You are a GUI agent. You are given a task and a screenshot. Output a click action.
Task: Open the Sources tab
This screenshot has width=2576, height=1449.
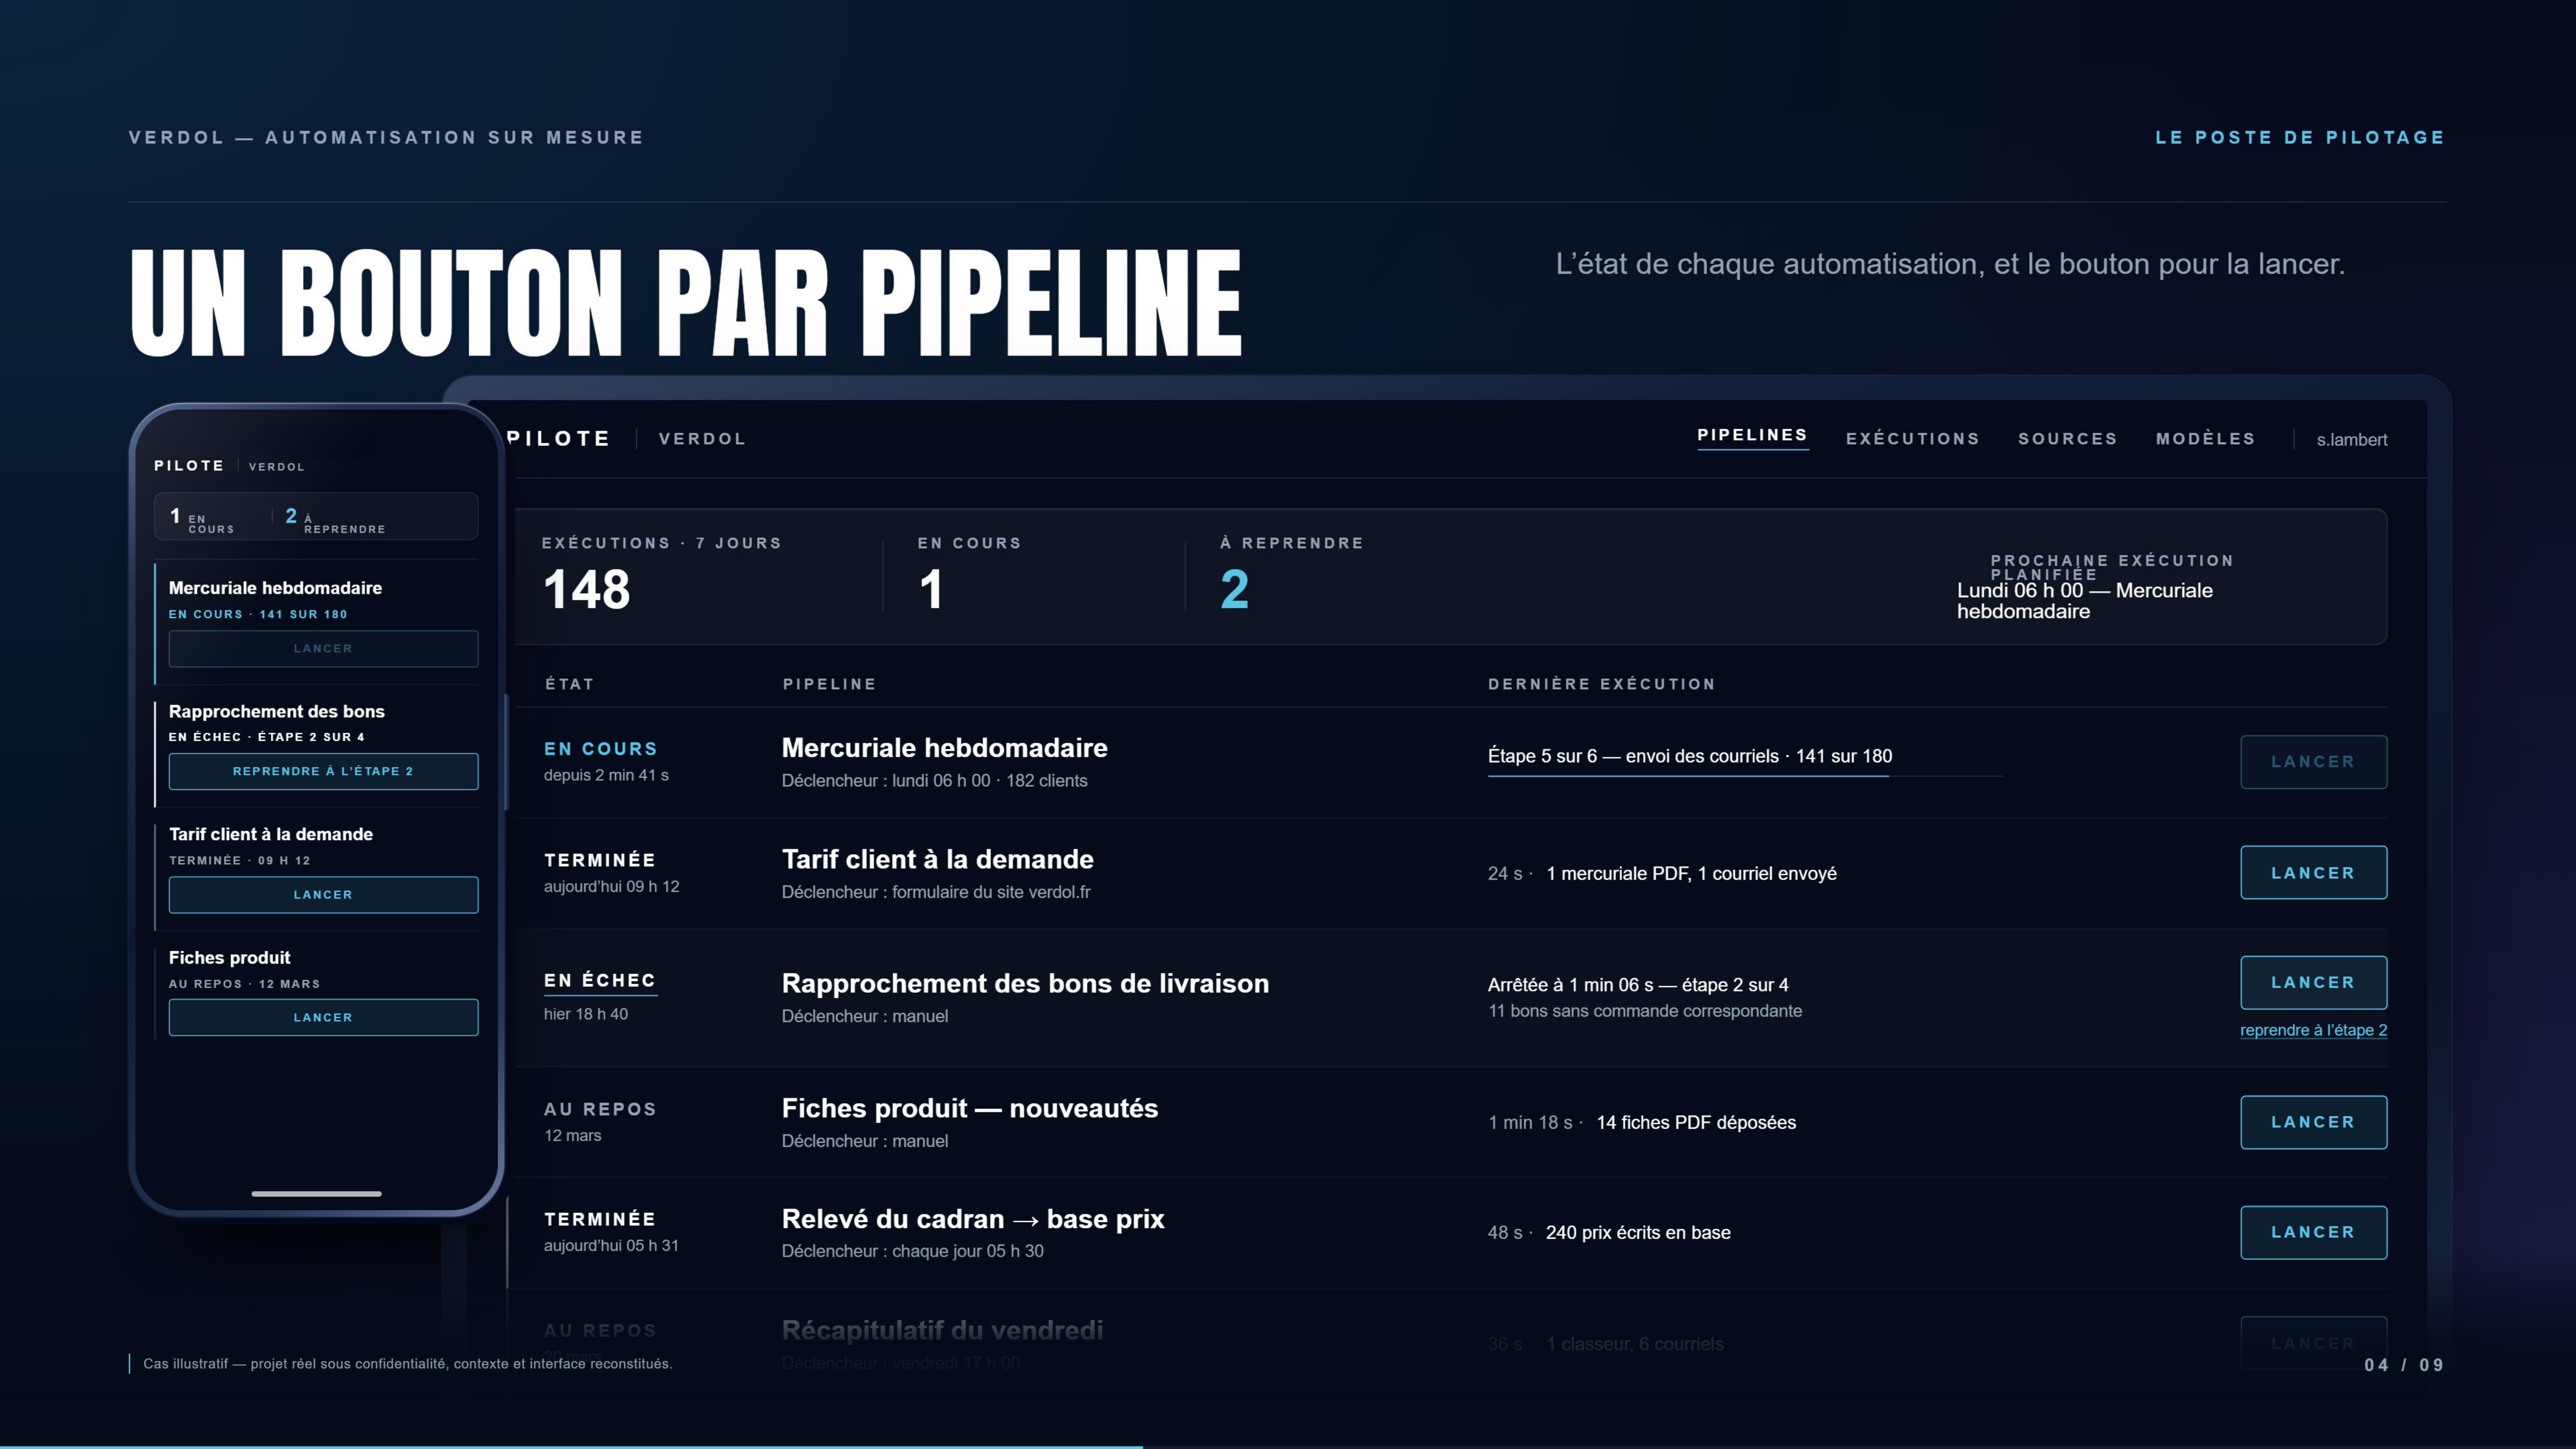pos(2067,439)
